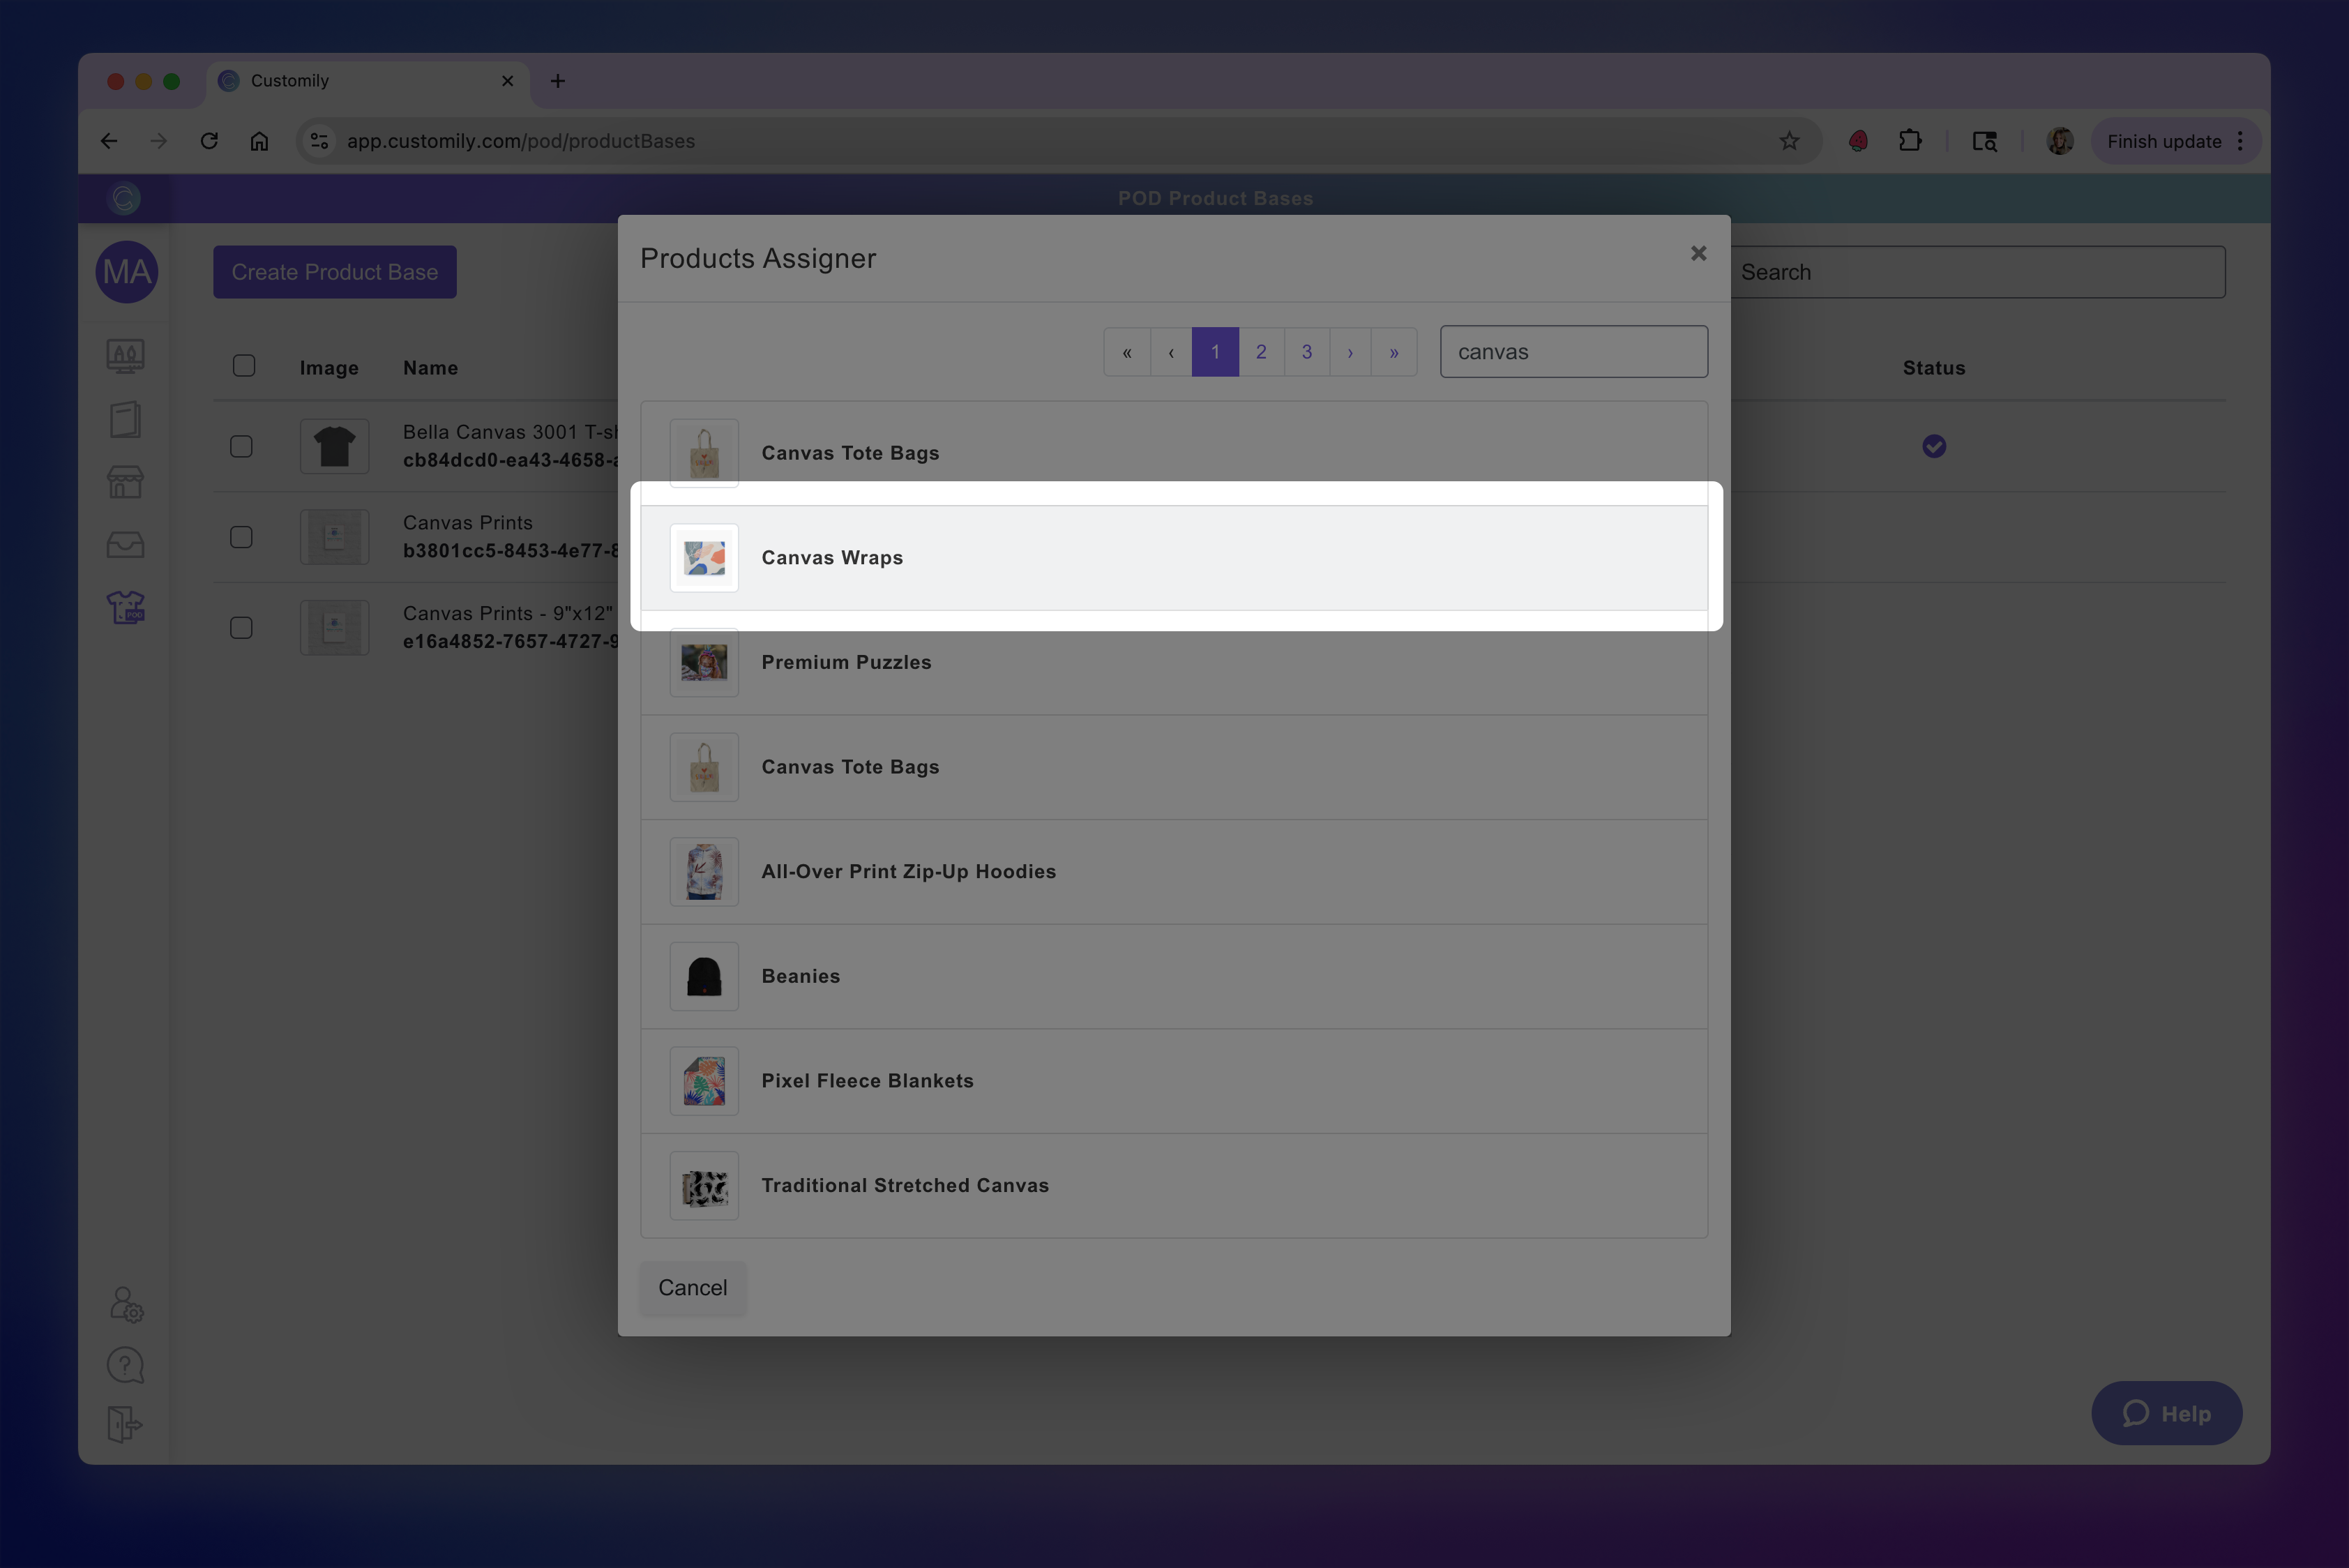Click the browser back arrow
Image resolution: width=2349 pixels, height=1568 pixels.
(x=109, y=141)
